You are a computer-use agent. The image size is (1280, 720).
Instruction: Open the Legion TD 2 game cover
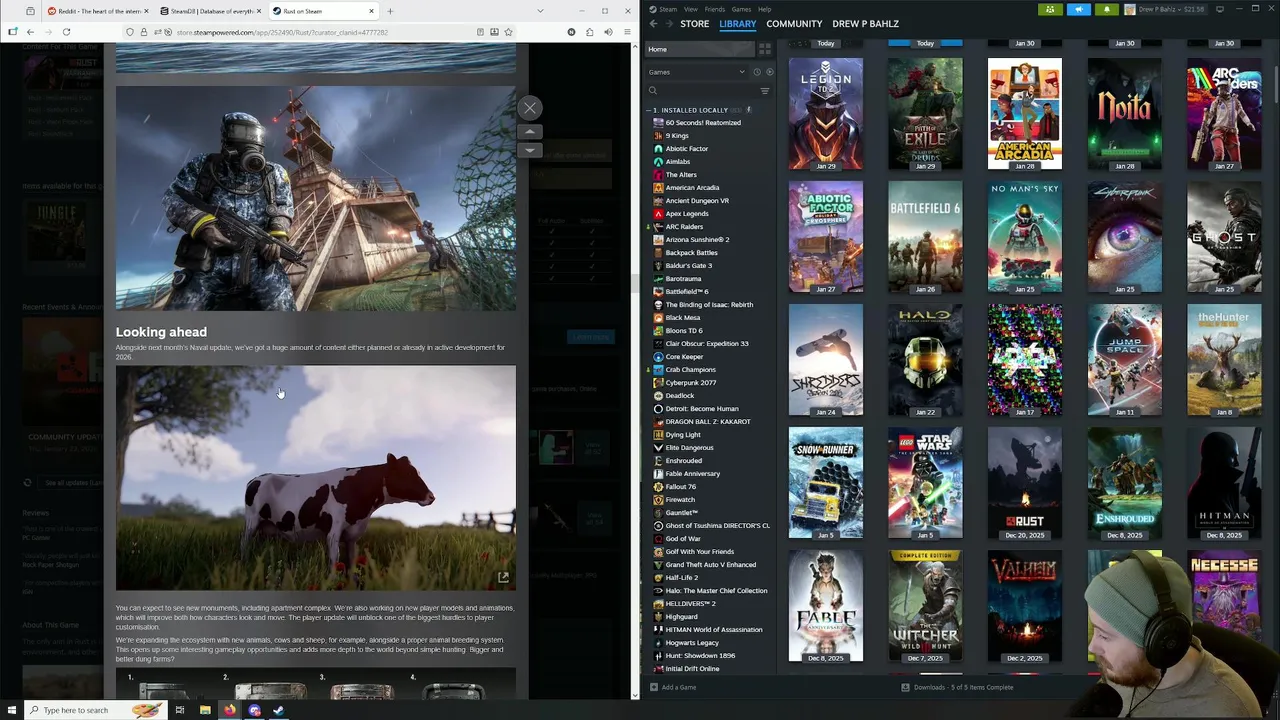pyautogui.click(x=825, y=113)
